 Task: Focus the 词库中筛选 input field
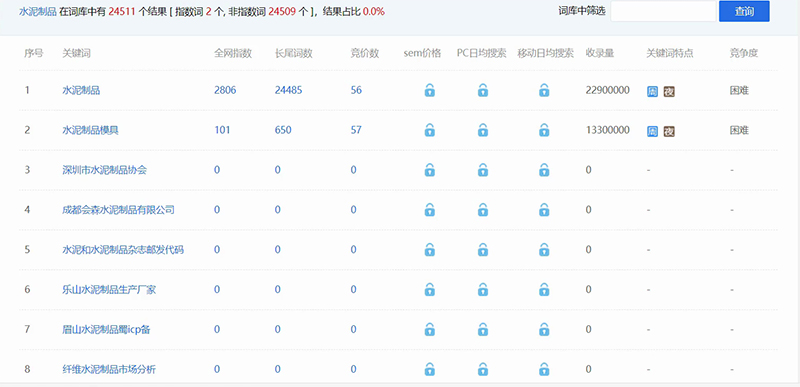click(663, 11)
